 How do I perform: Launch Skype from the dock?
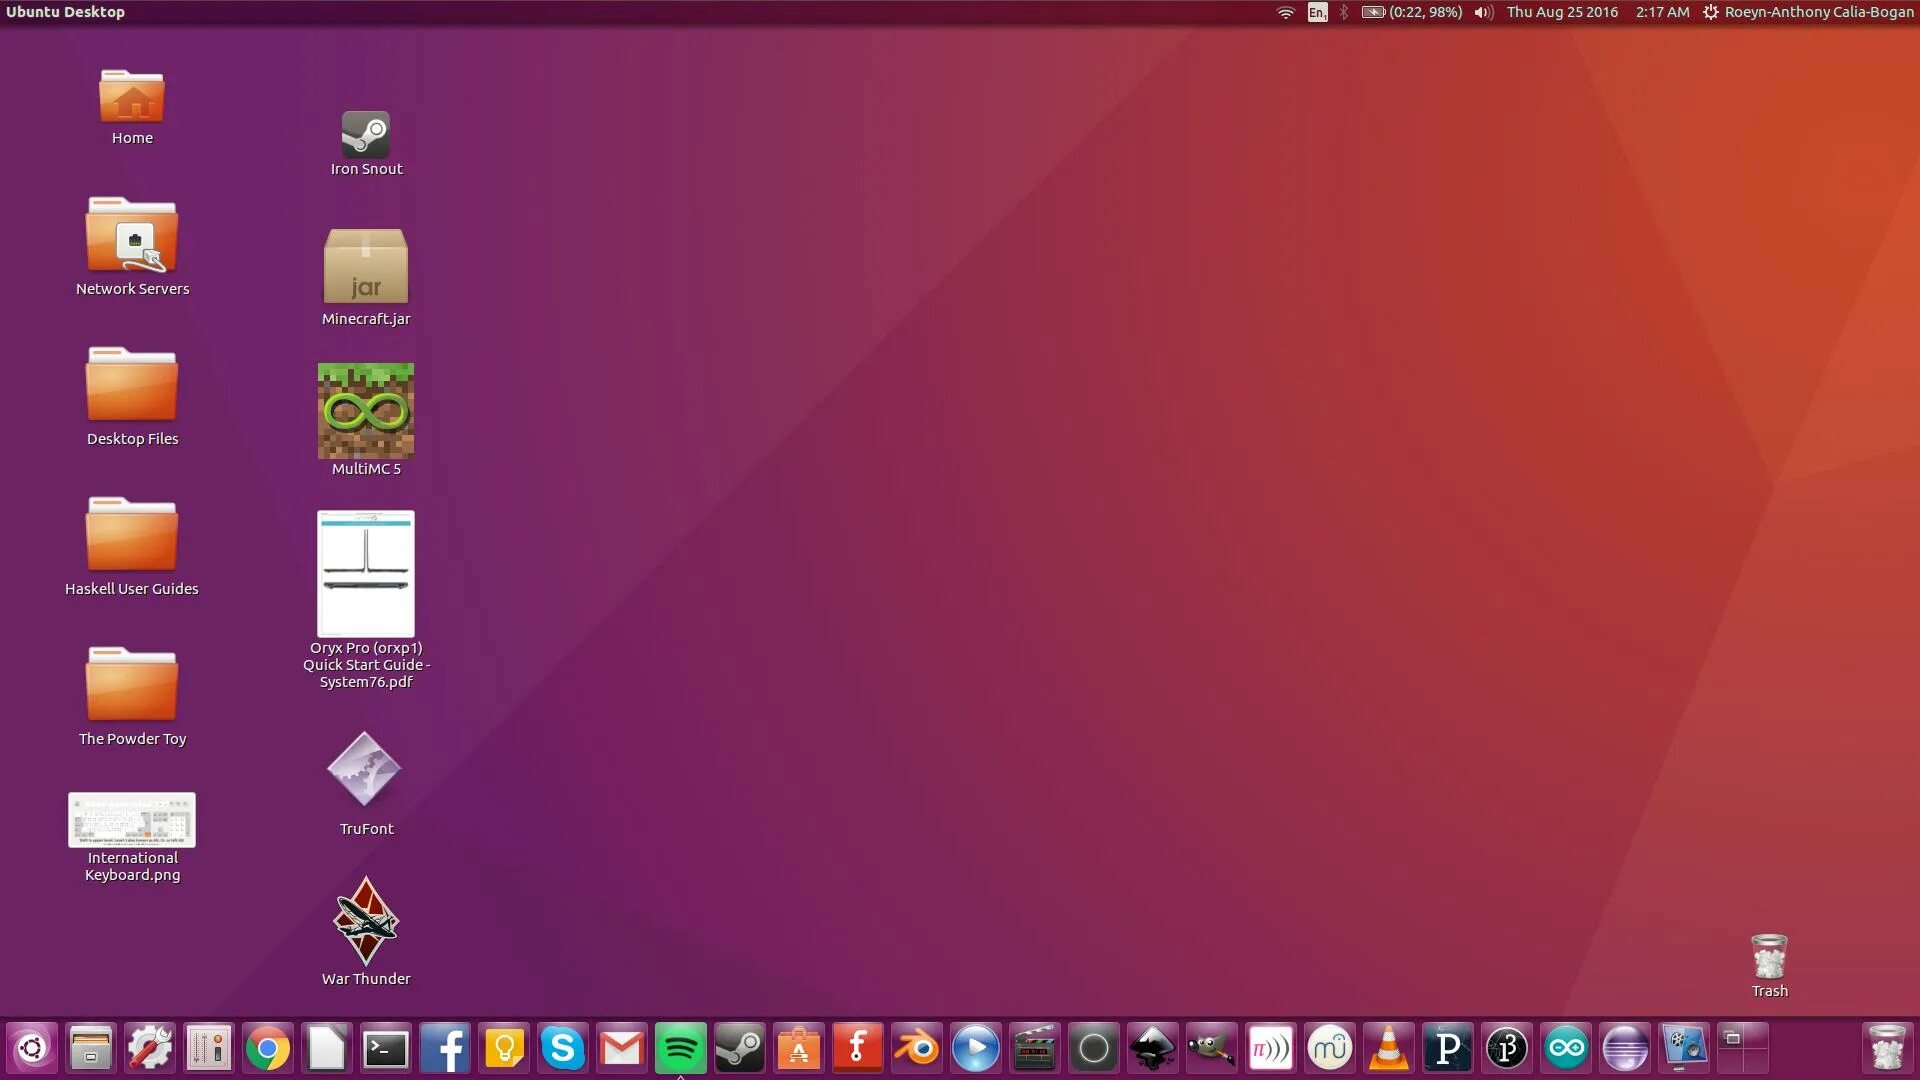[562, 1048]
